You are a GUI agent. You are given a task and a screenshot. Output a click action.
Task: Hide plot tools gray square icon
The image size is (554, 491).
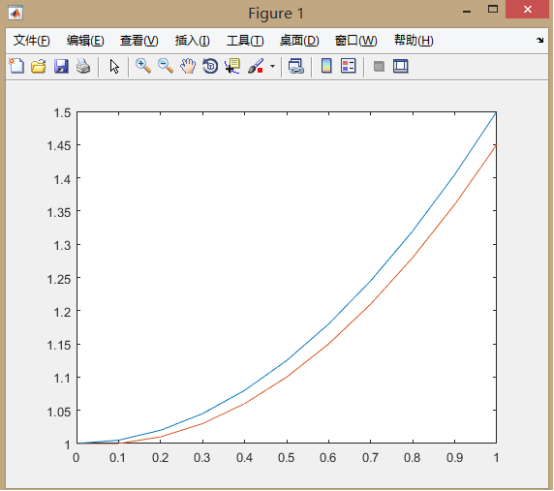[x=379, y=66]
